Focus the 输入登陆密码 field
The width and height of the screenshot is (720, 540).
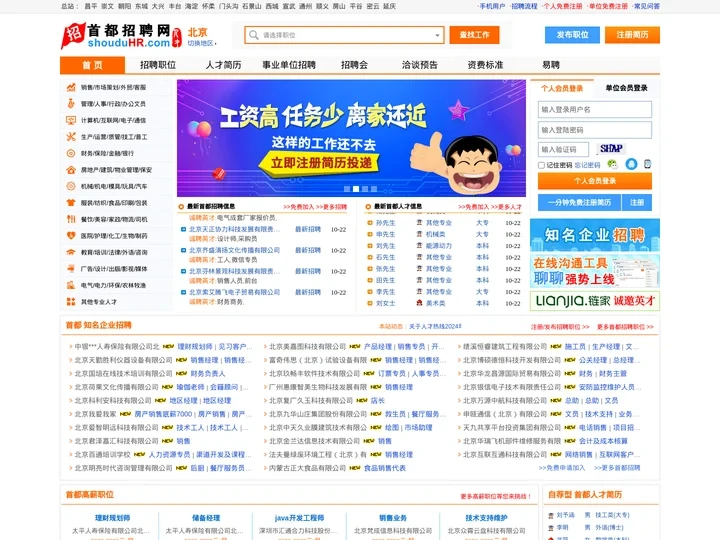(595, 130)
